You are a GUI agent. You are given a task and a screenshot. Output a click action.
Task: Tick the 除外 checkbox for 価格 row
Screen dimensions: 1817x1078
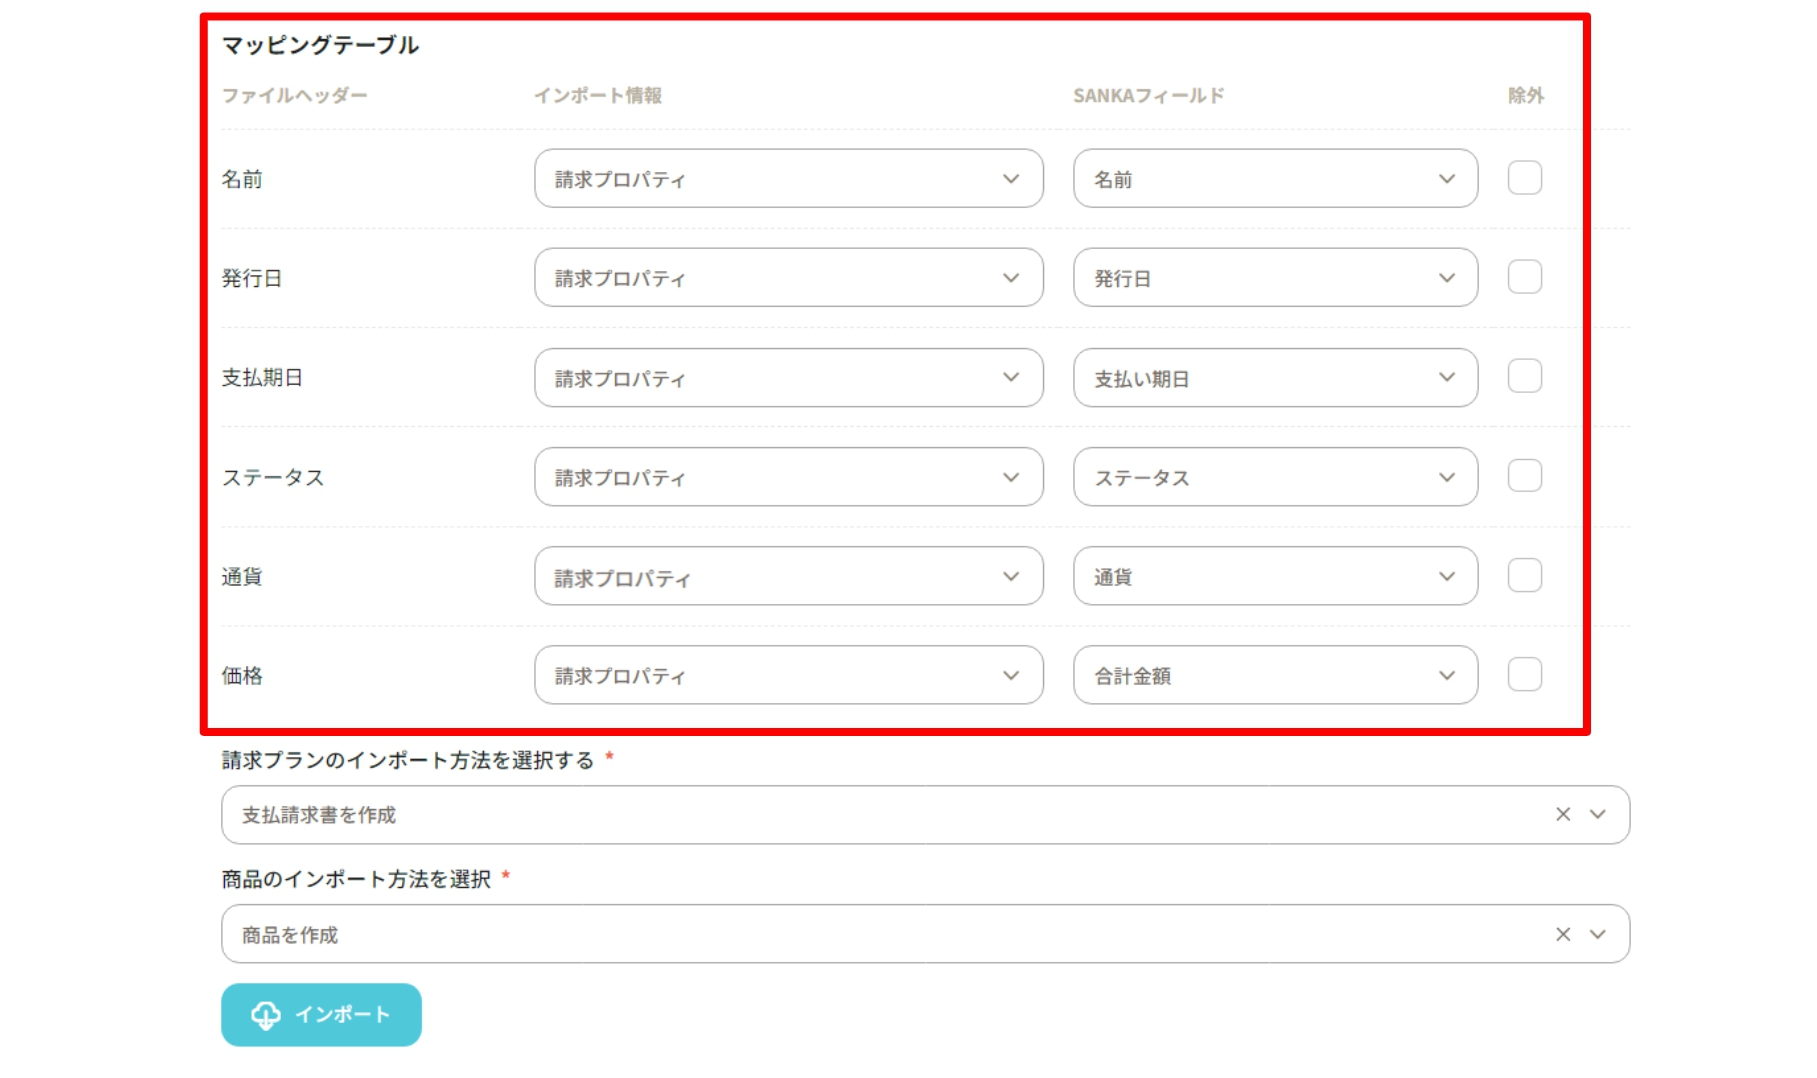click(1524, 674)
